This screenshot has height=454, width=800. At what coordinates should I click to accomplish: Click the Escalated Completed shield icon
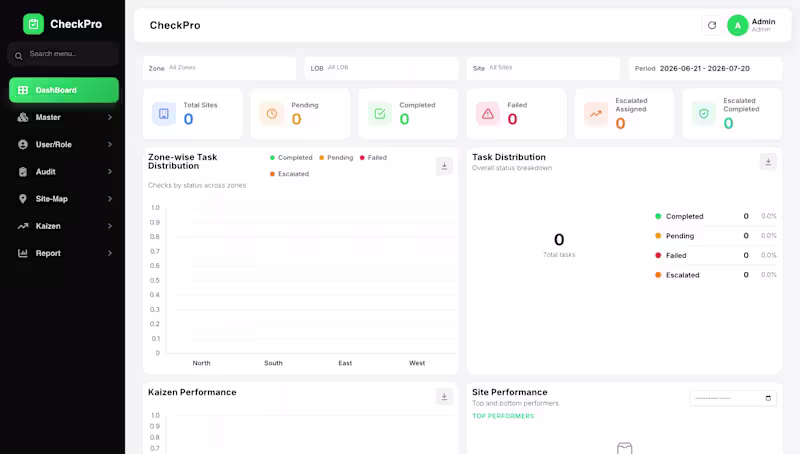(704, 114)
